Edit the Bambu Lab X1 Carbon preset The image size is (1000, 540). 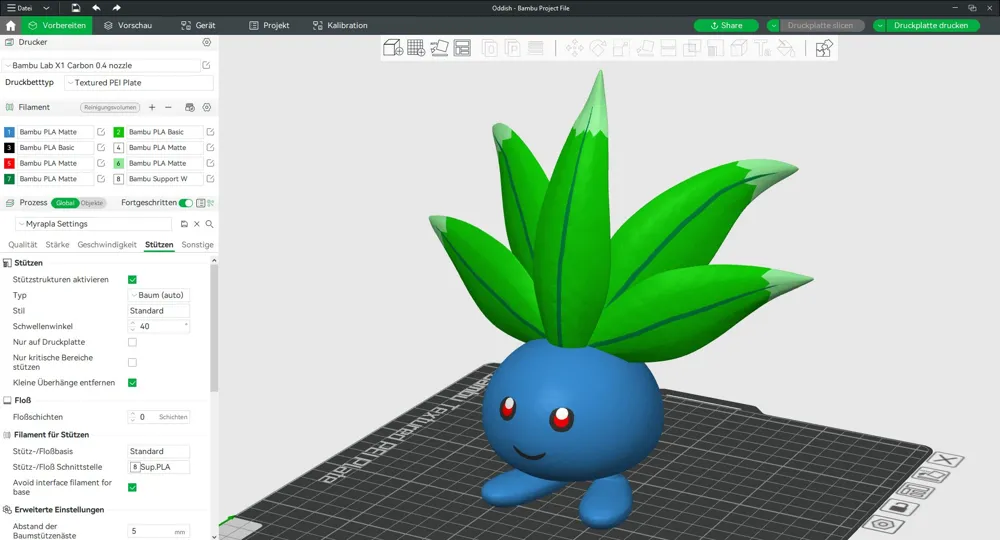click(206, 65)
